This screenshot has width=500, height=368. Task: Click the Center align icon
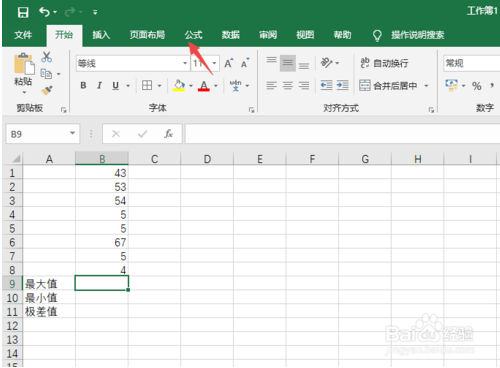click(288, 86)
